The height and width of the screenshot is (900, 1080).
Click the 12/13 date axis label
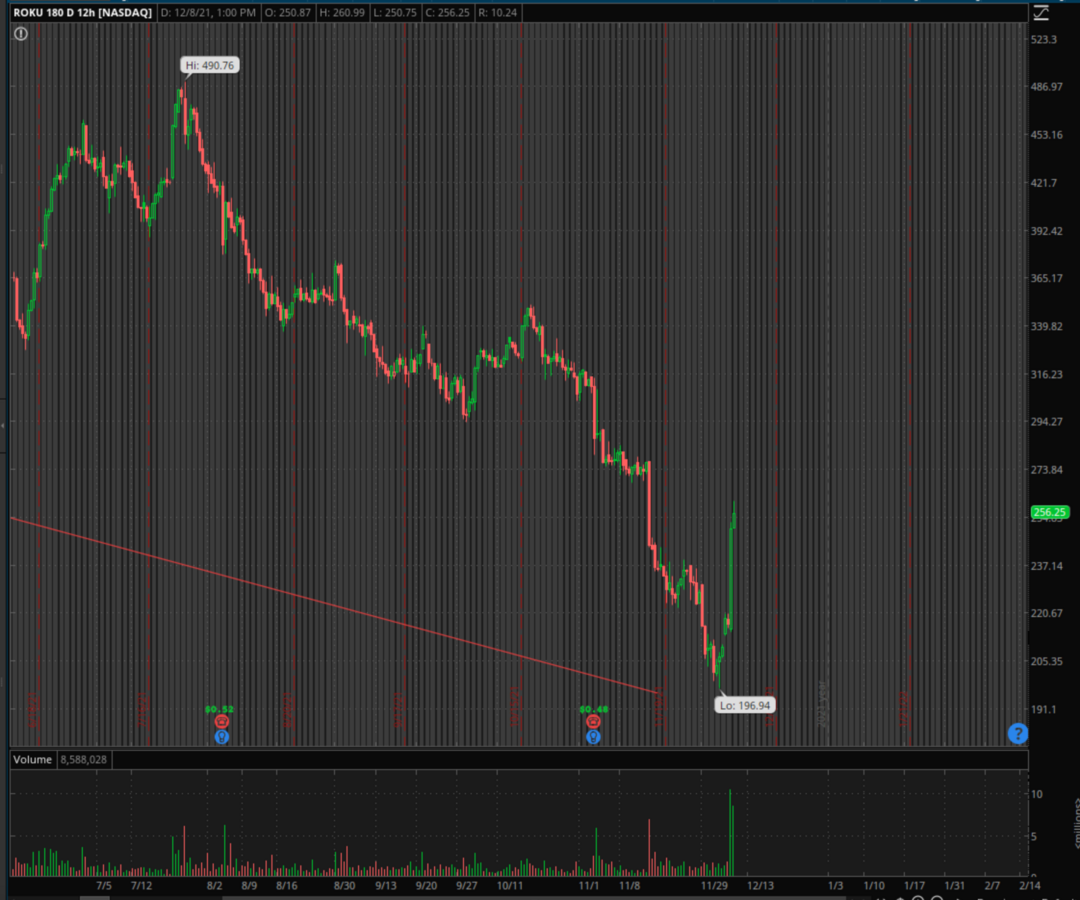(760, 886)
